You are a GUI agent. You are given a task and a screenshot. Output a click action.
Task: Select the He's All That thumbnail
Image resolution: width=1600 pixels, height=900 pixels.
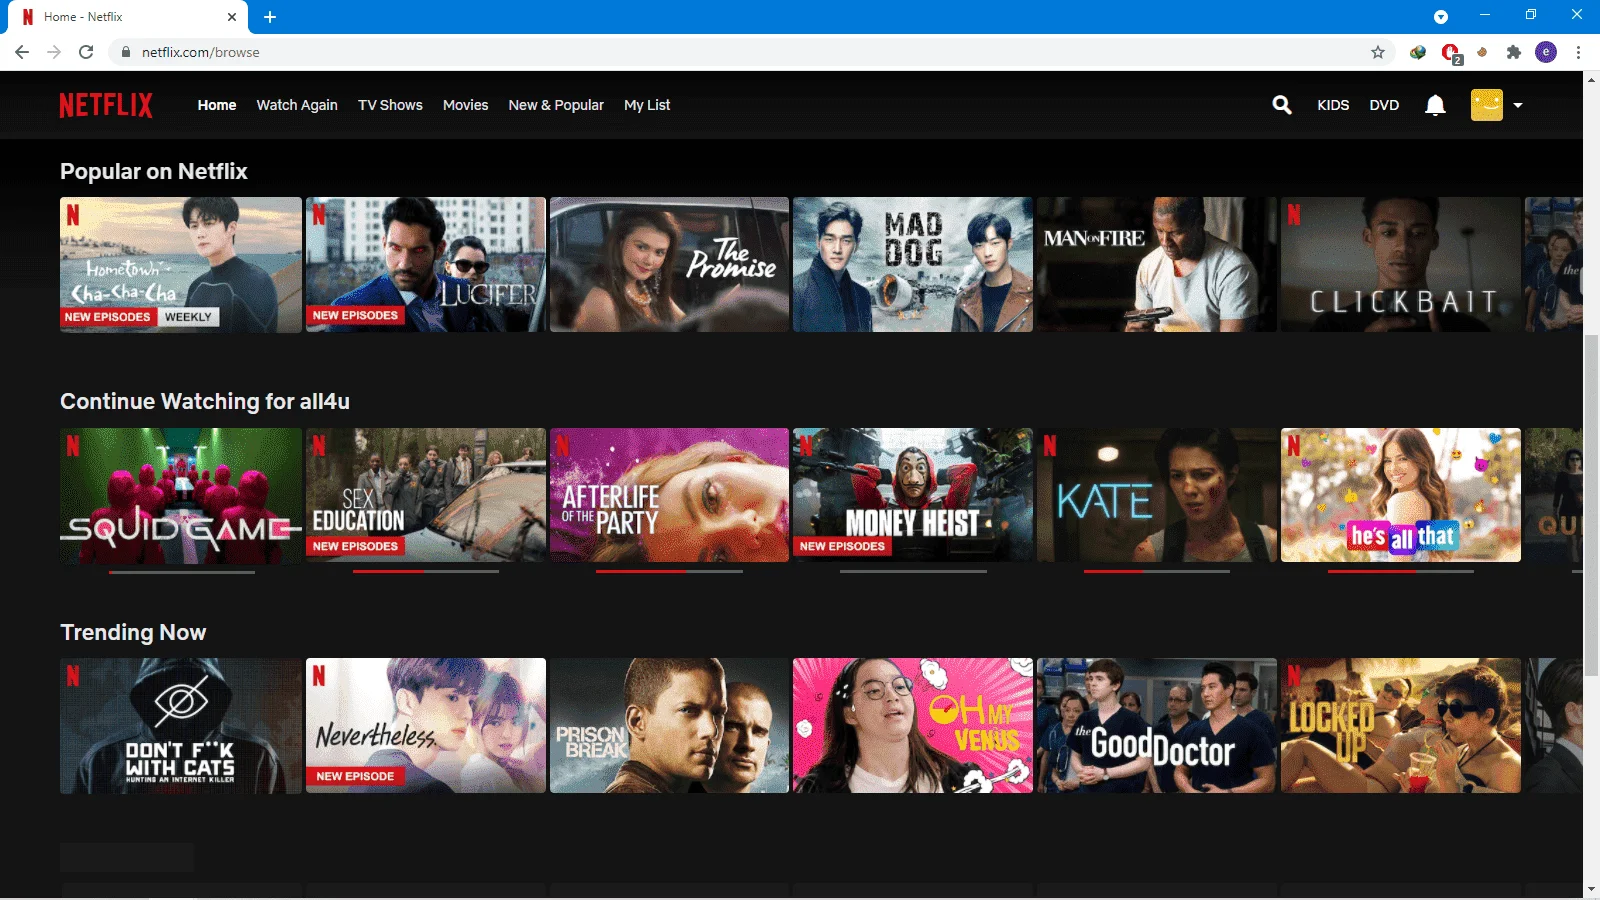pyautogui.click(x=1401, y=495)
